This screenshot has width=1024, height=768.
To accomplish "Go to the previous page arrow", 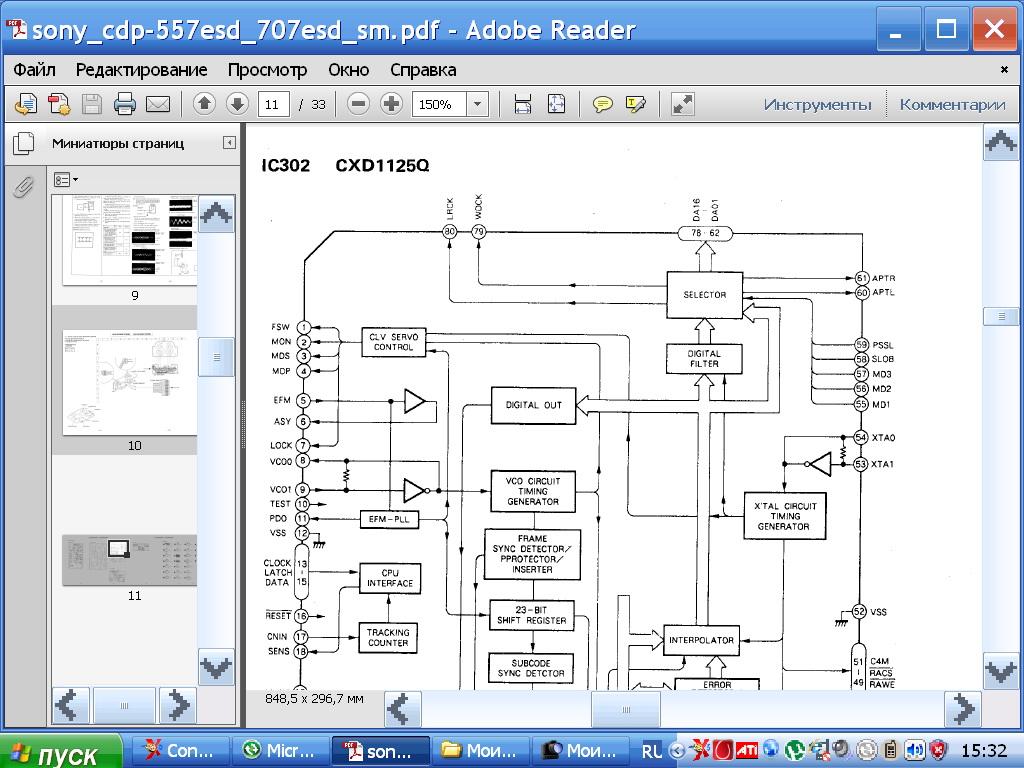I will click(x=204, y=104).
